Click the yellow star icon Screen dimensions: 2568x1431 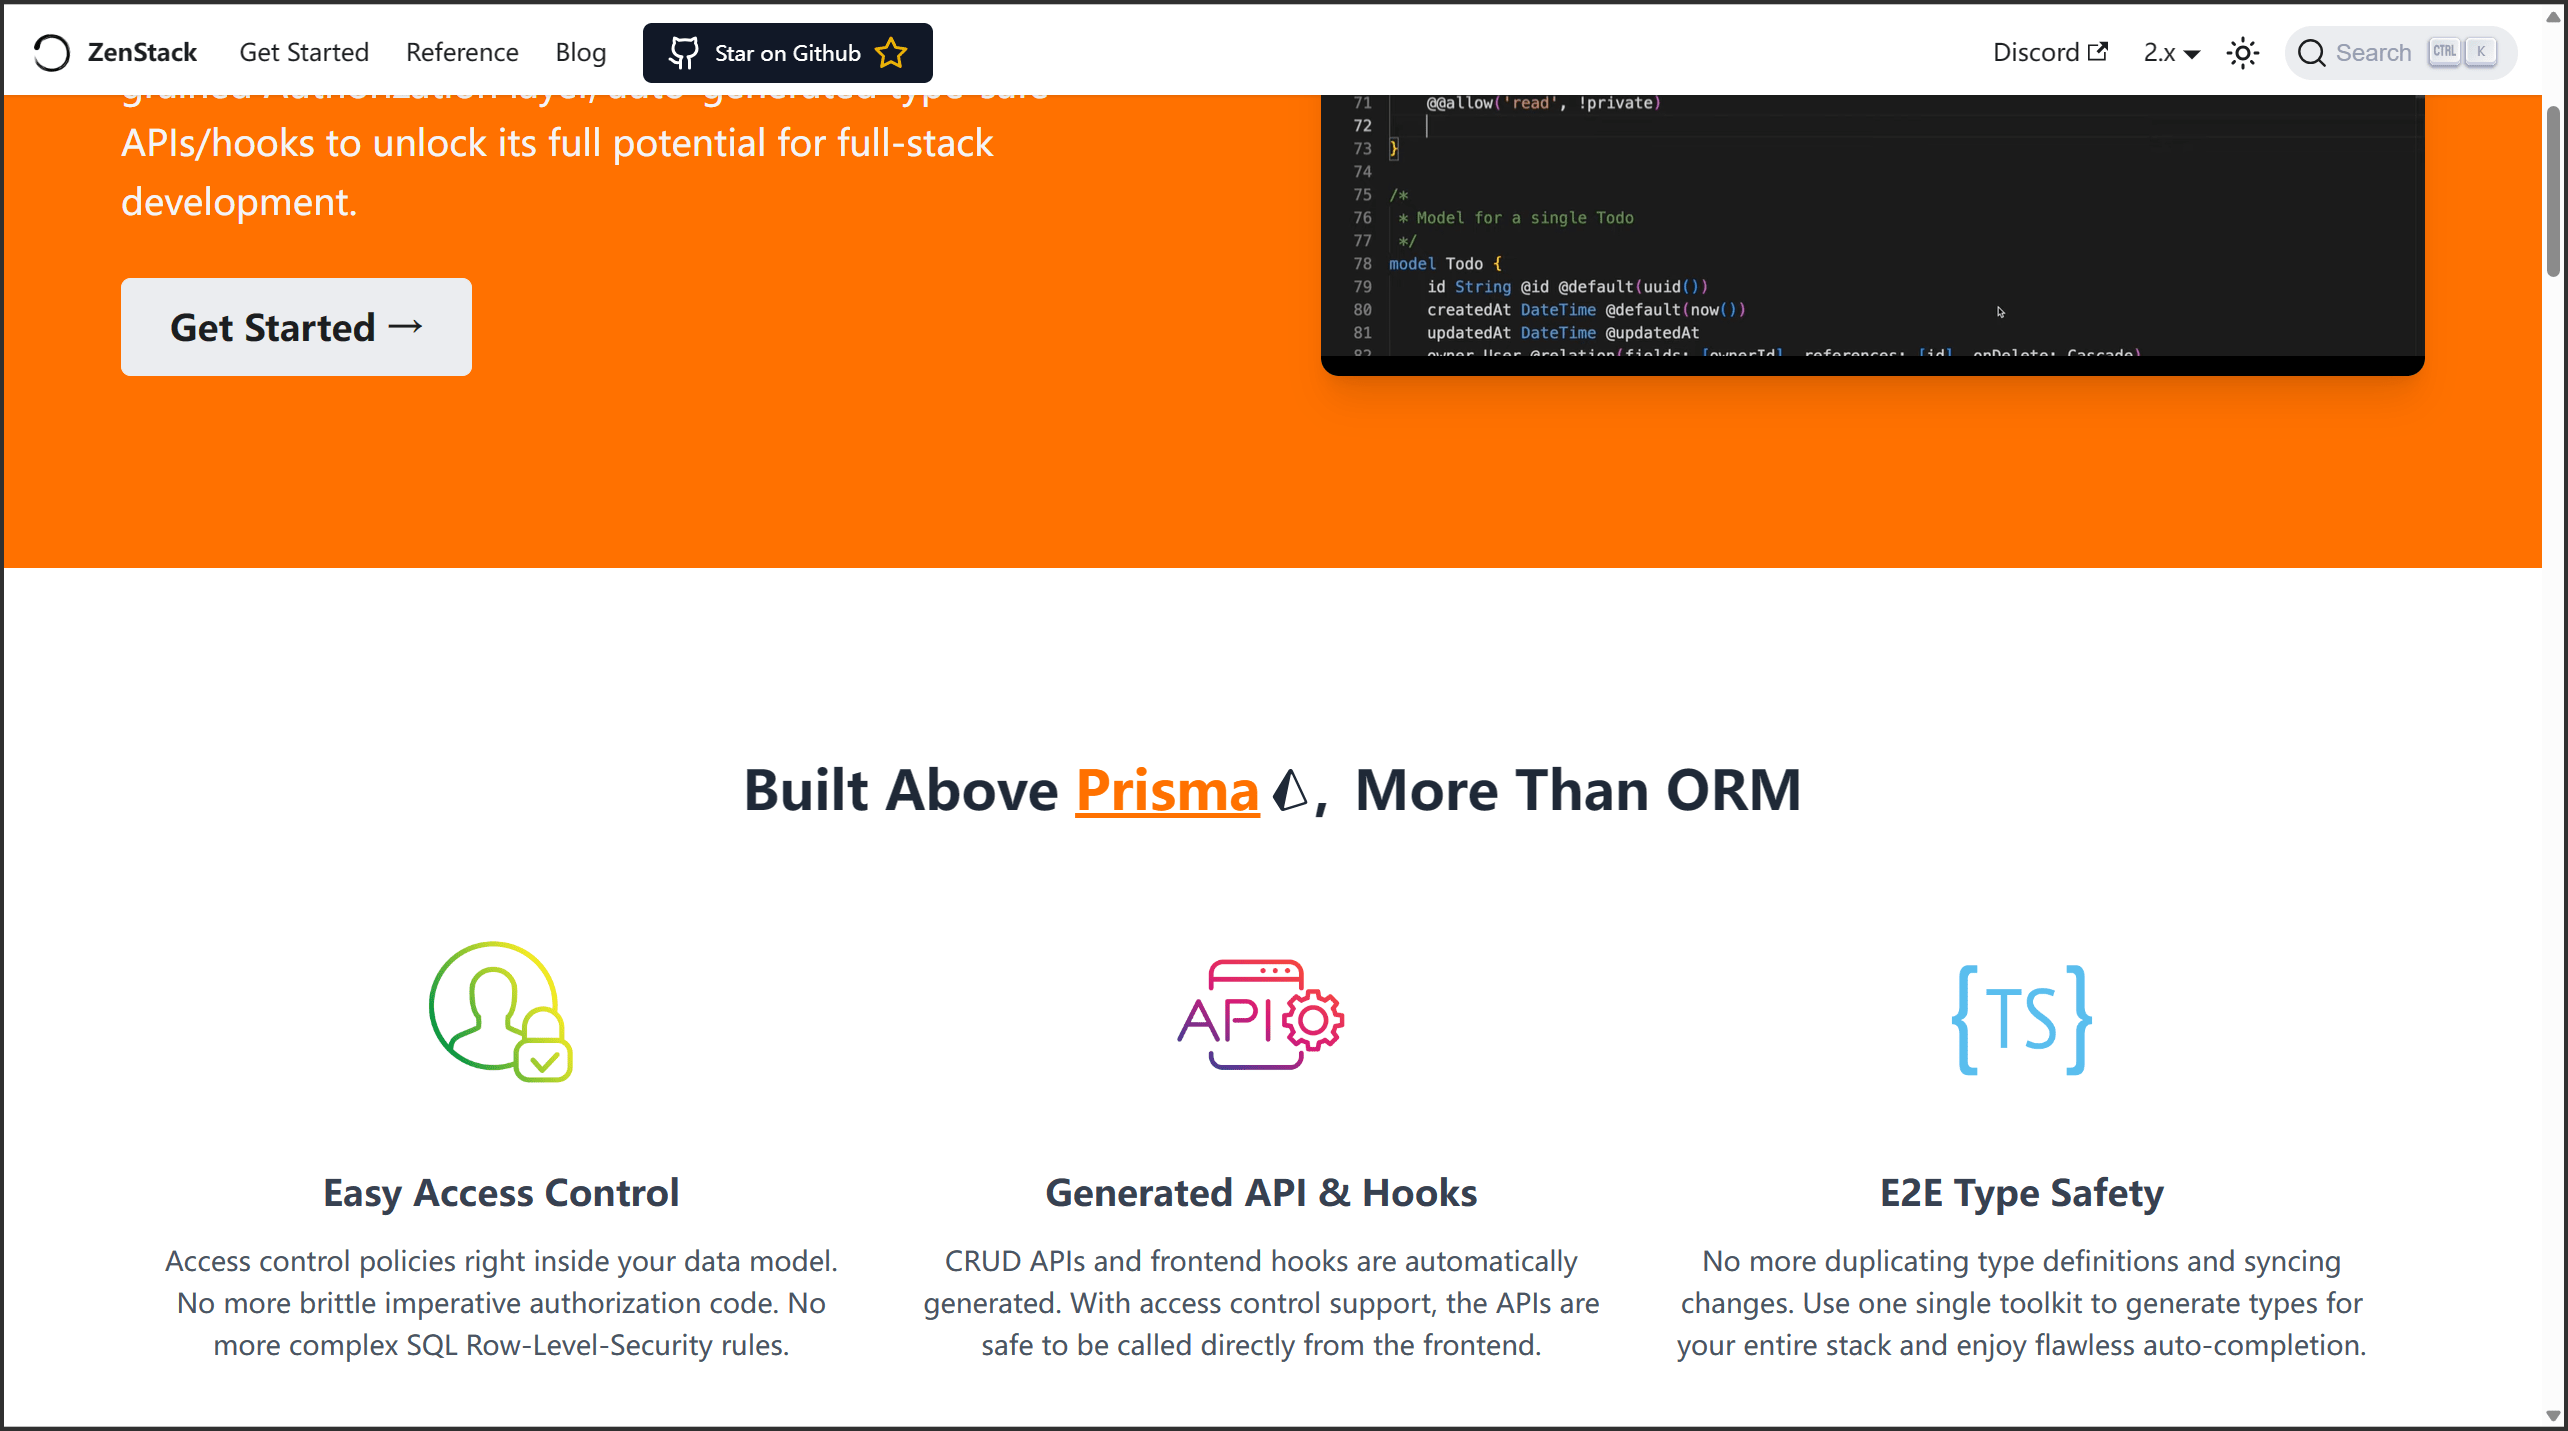(x=890, y=53)
